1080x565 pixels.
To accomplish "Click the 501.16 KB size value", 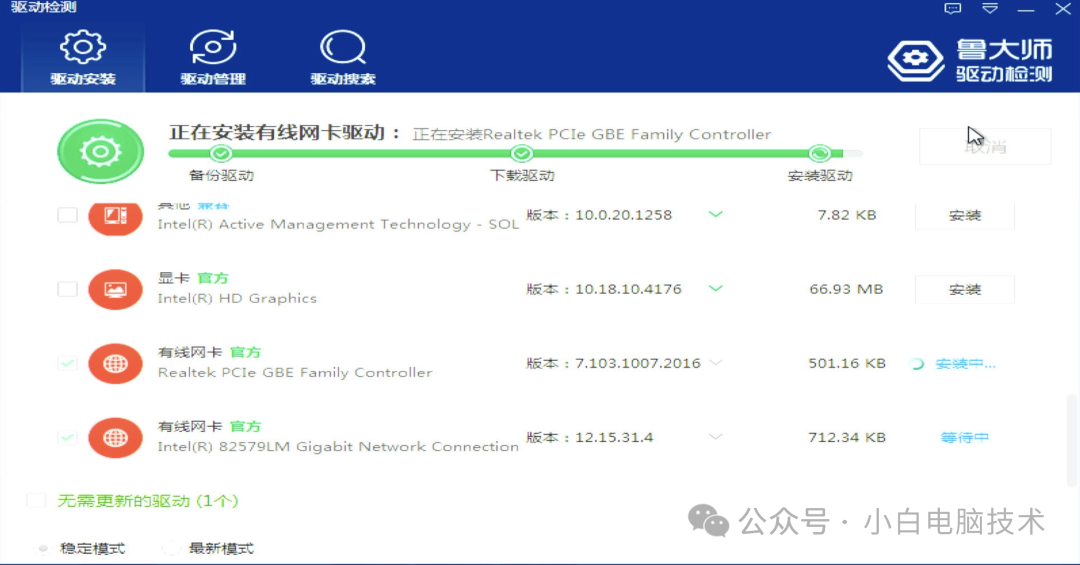I will click(847, 363).
